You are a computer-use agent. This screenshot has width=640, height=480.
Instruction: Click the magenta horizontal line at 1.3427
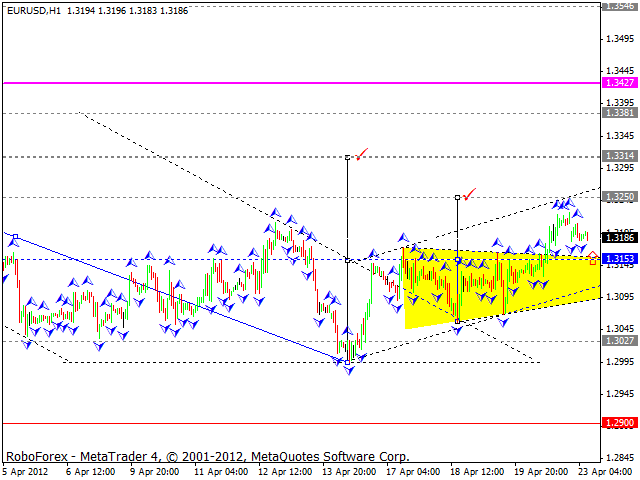coord(301,83)
